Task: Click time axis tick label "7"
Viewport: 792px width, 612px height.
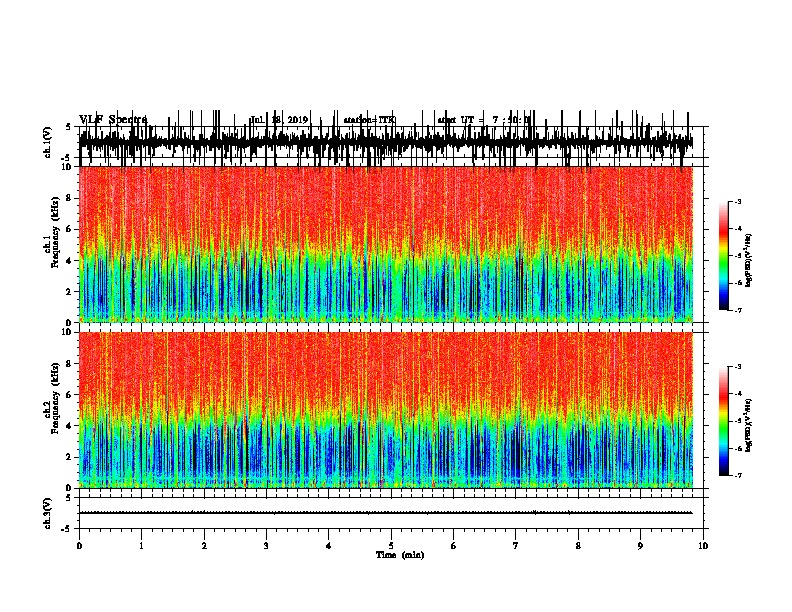Action: 516,546
